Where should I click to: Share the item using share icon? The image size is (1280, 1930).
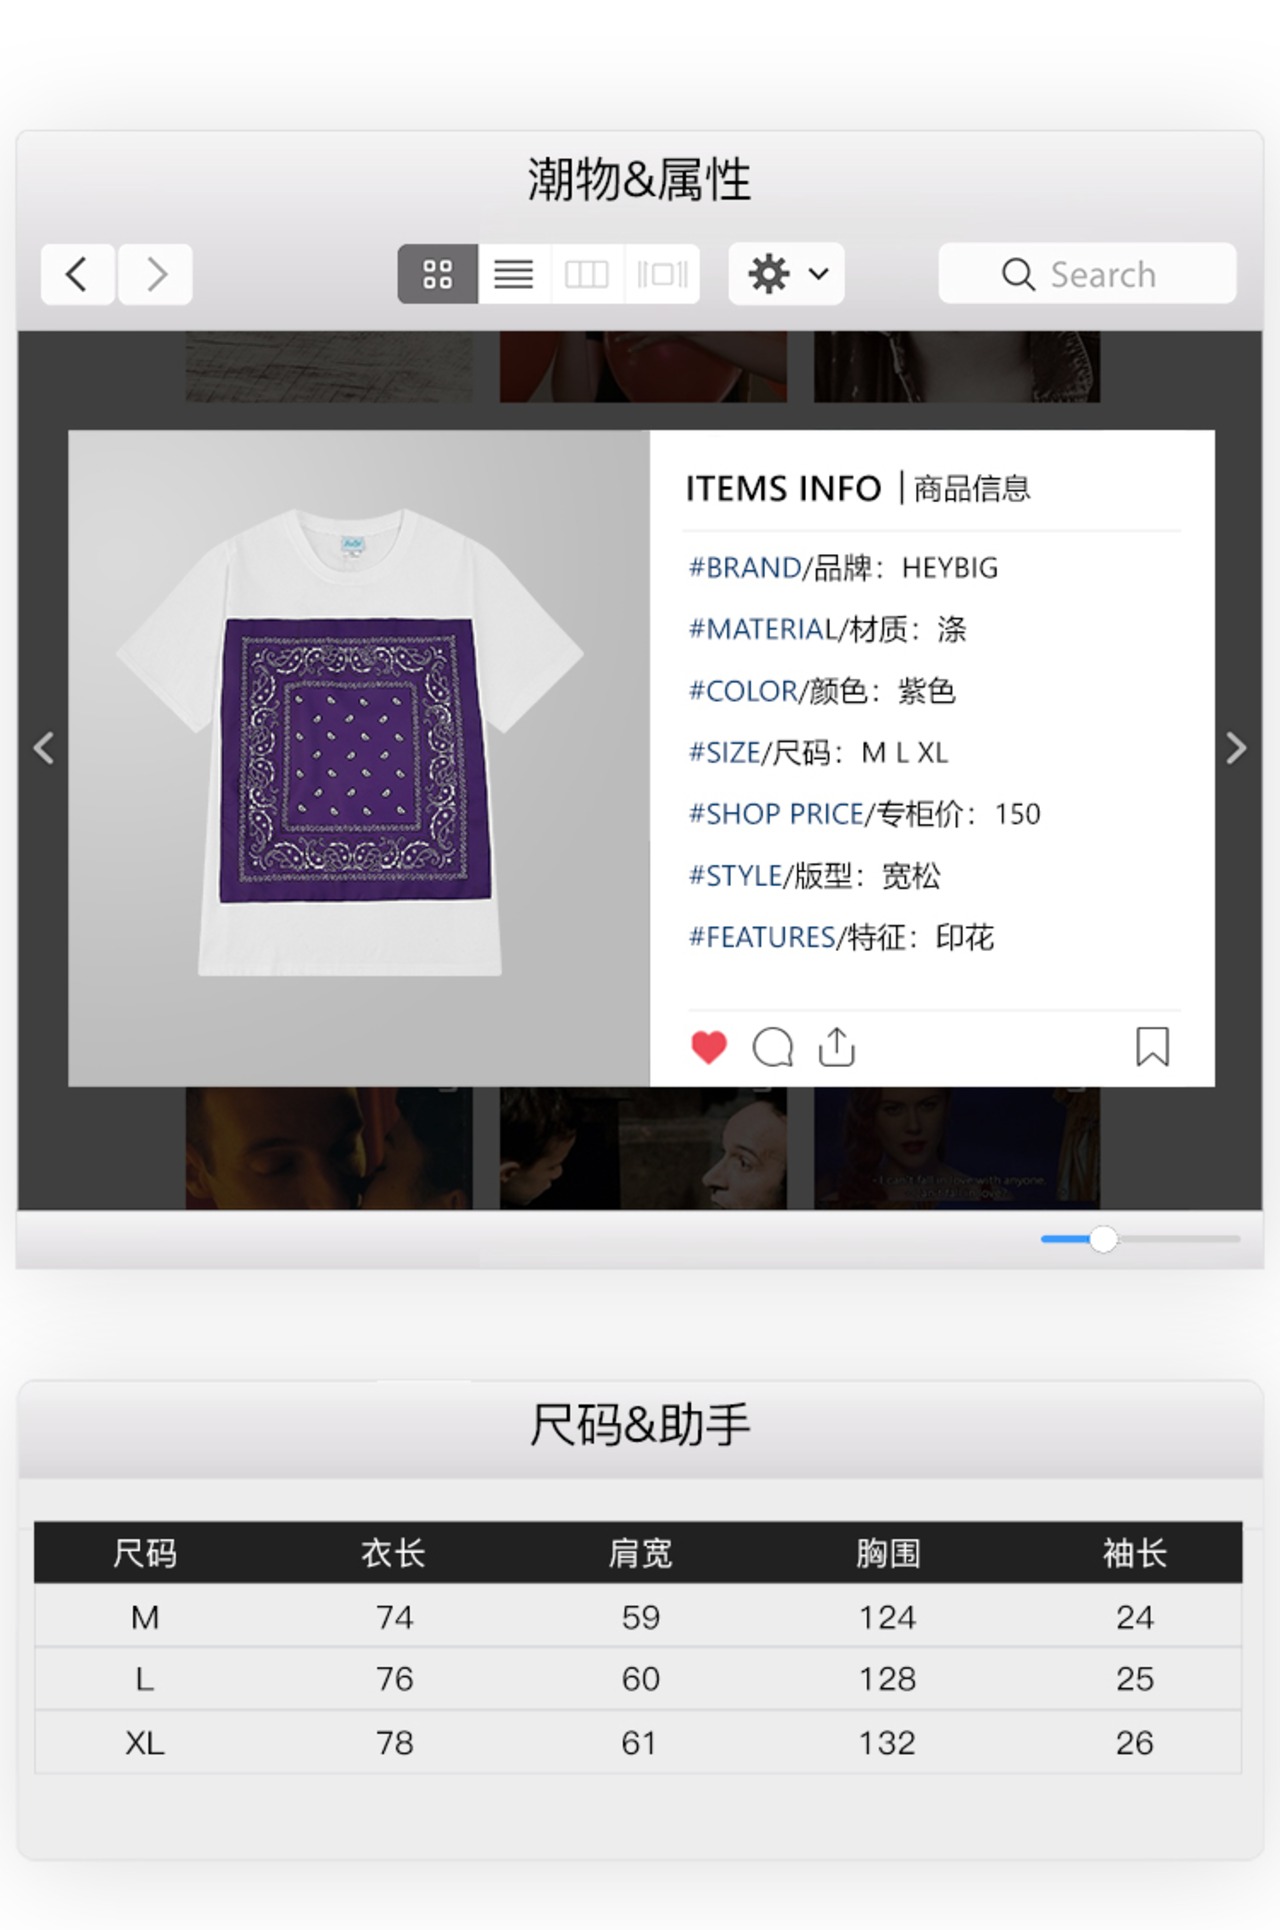[837, 1047]
